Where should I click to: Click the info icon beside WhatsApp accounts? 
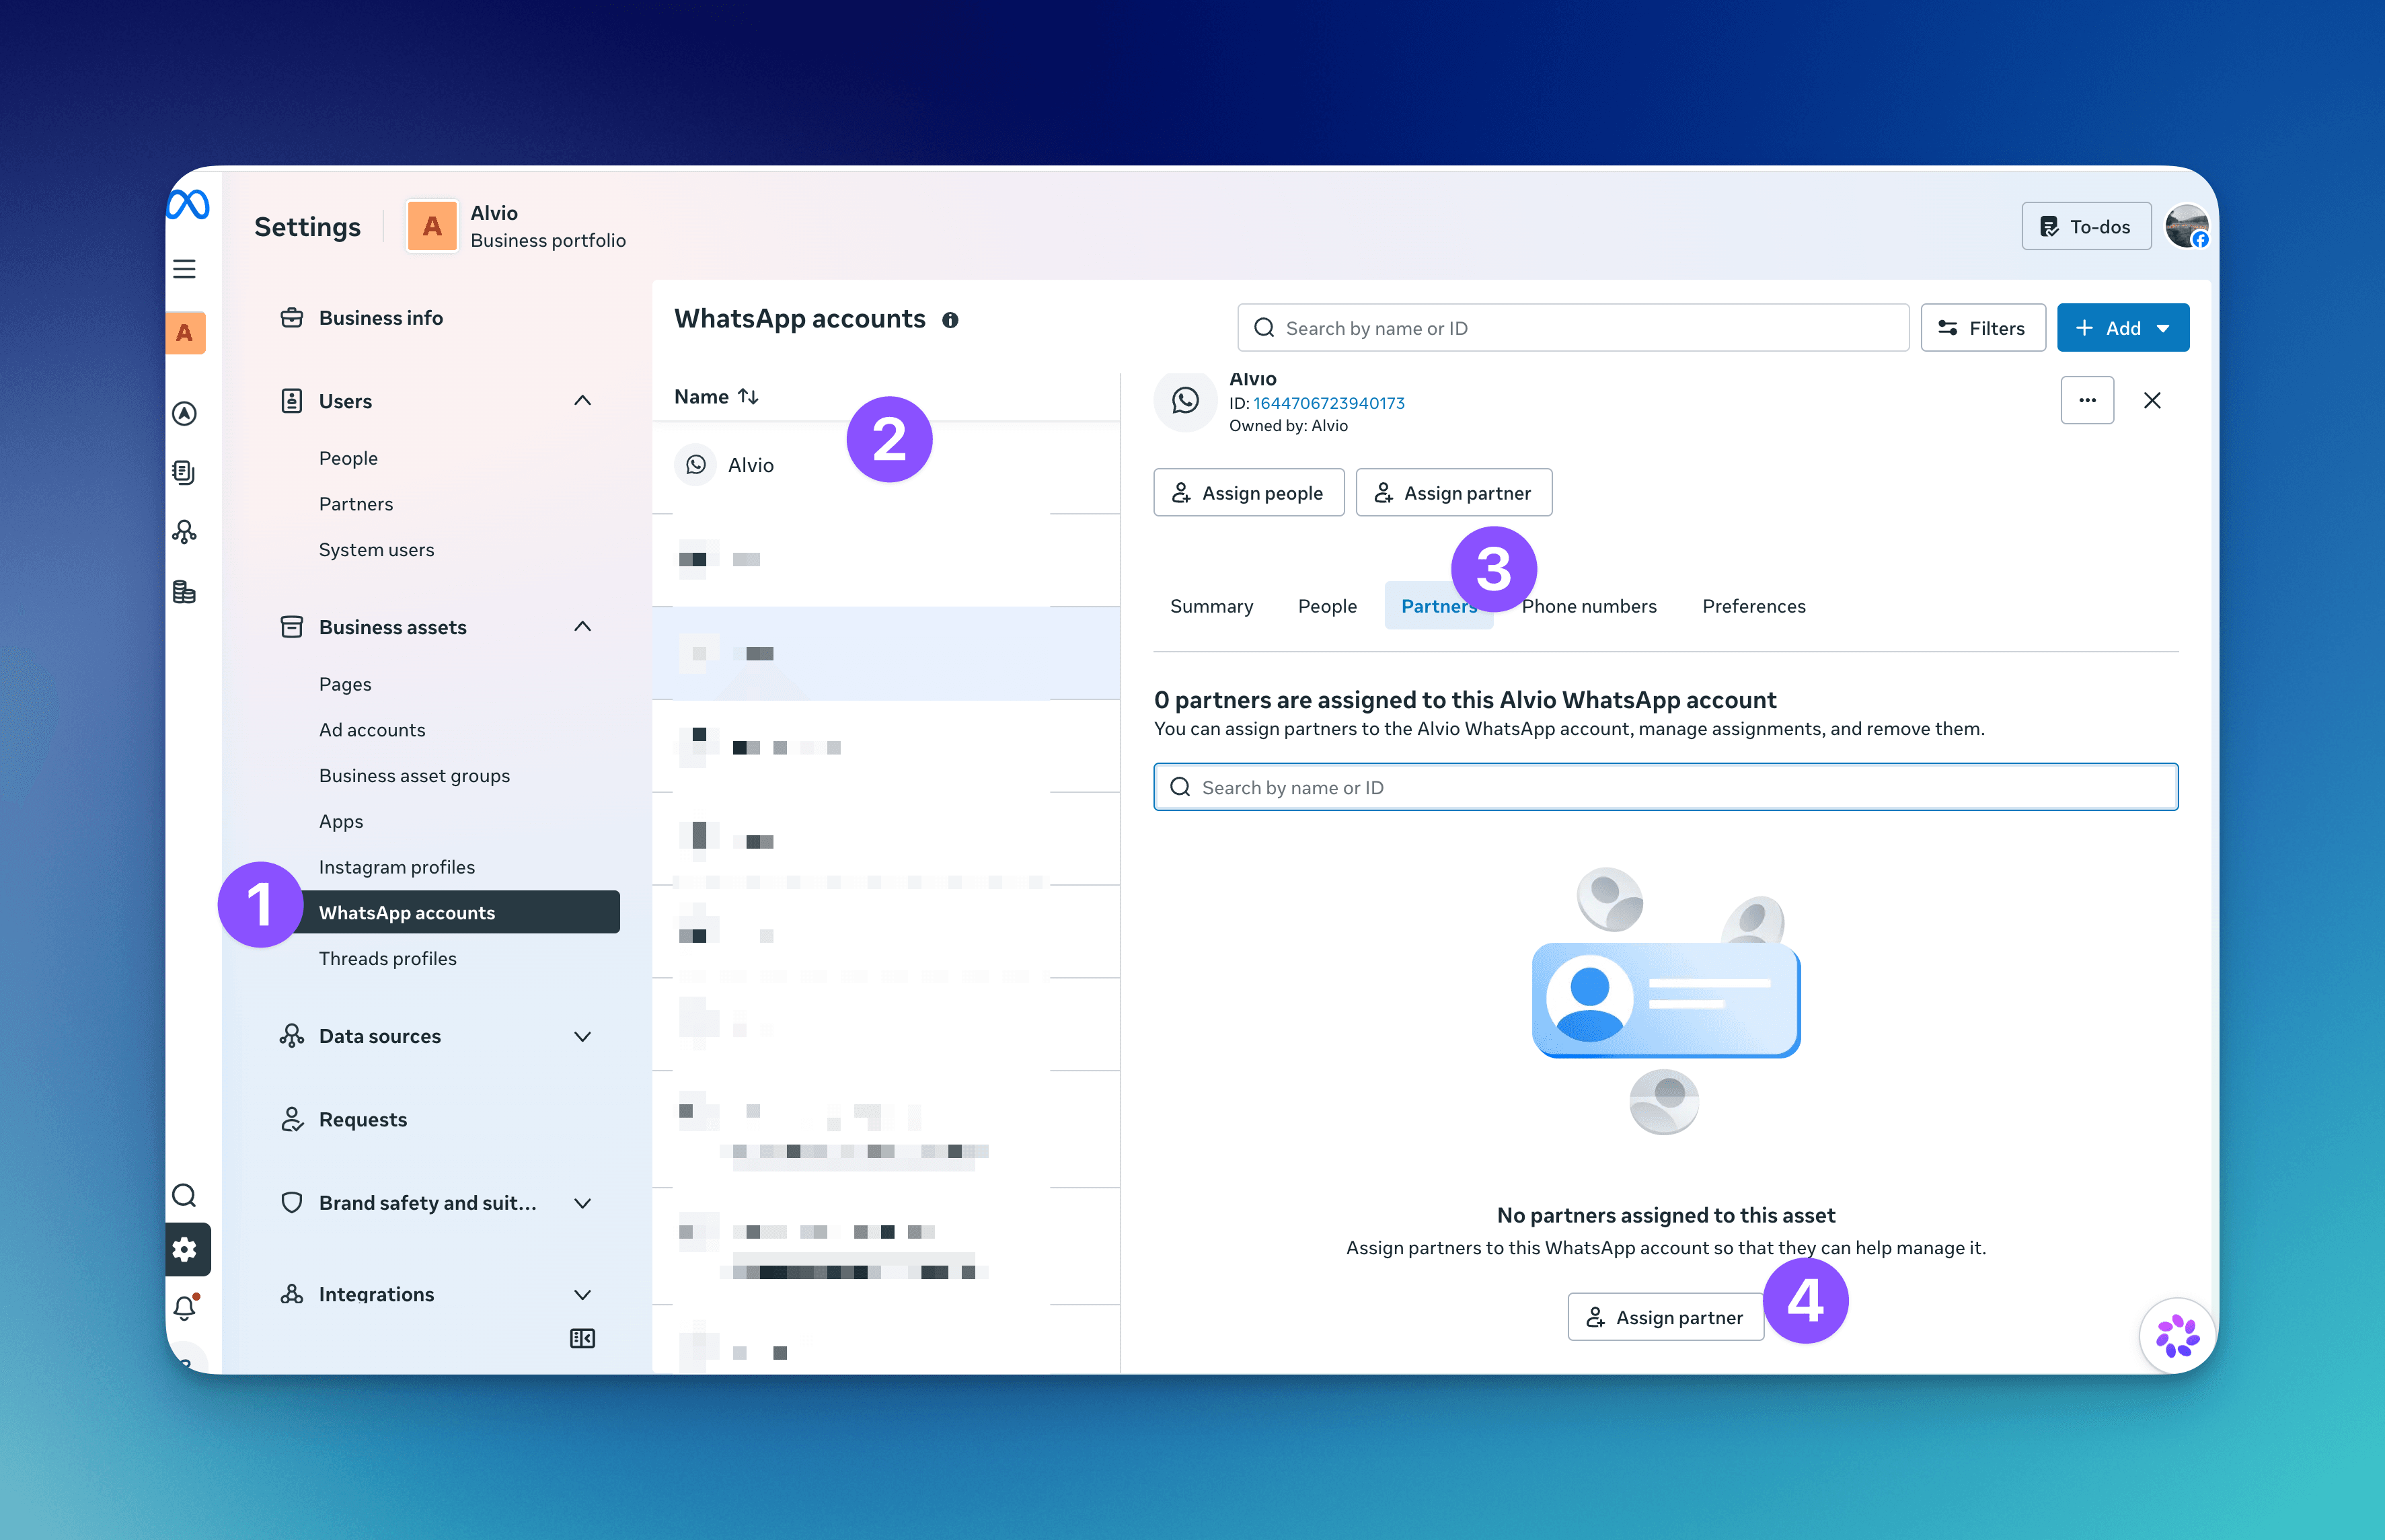[x=950, y=320]
